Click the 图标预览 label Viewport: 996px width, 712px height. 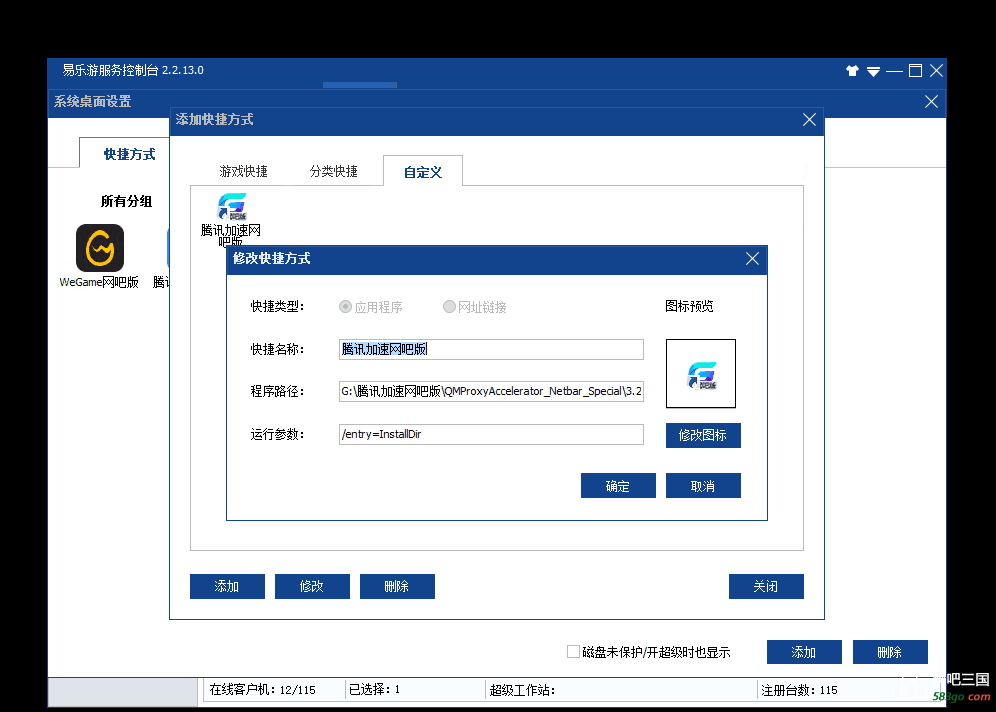tap(689, 307)
